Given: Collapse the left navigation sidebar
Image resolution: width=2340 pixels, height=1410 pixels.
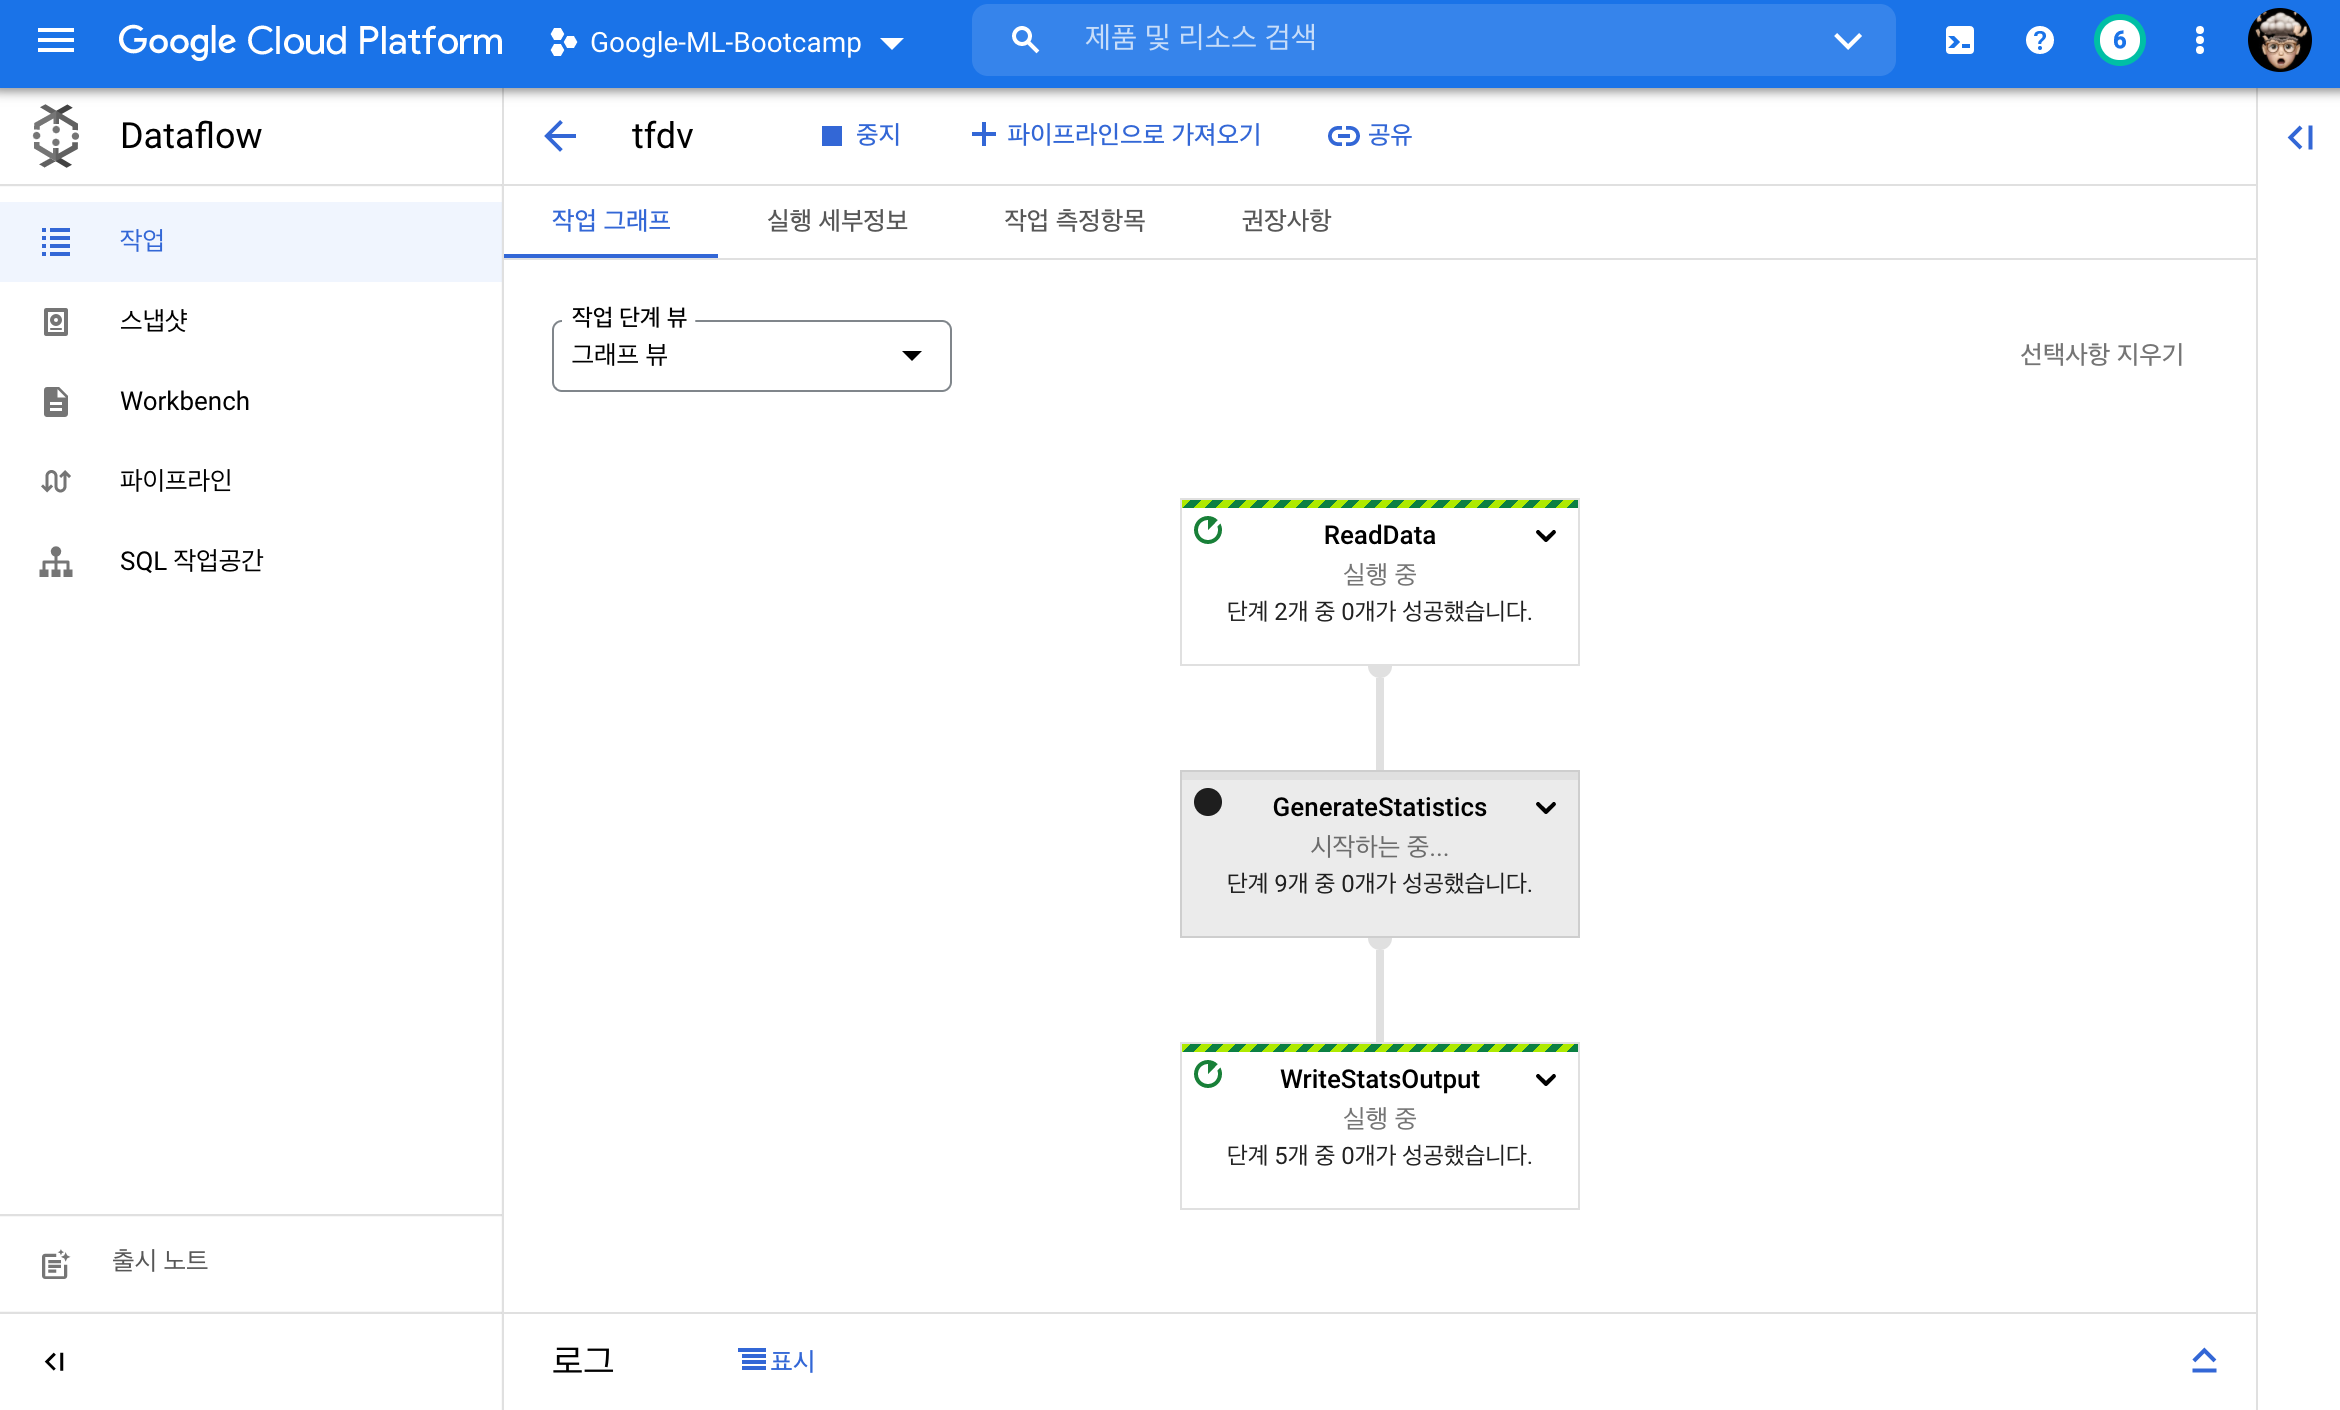Looking at the screenshot, I should pos(55,1361).
